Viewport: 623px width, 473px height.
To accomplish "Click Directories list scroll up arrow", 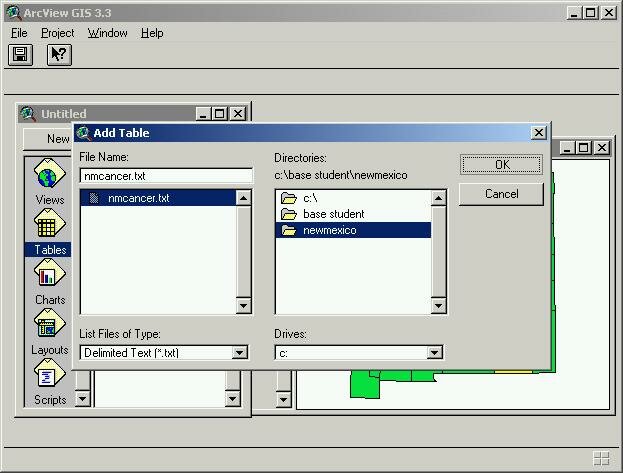I will [438, 198].
